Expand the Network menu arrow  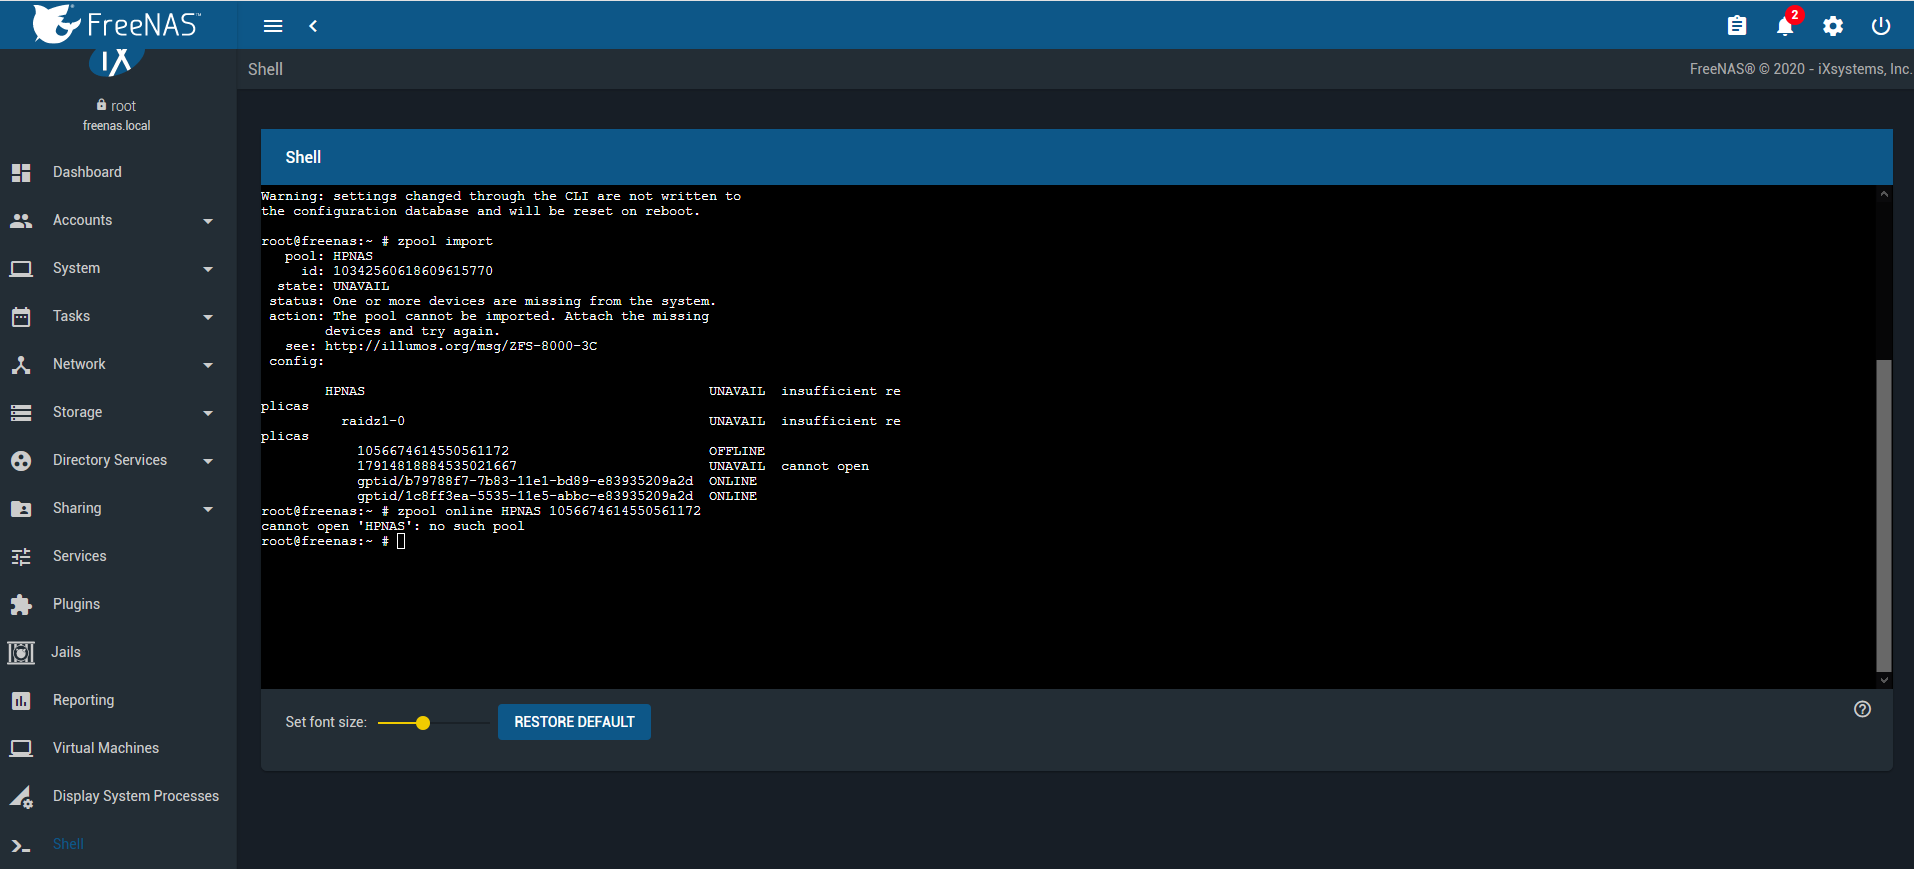[208, 365]
